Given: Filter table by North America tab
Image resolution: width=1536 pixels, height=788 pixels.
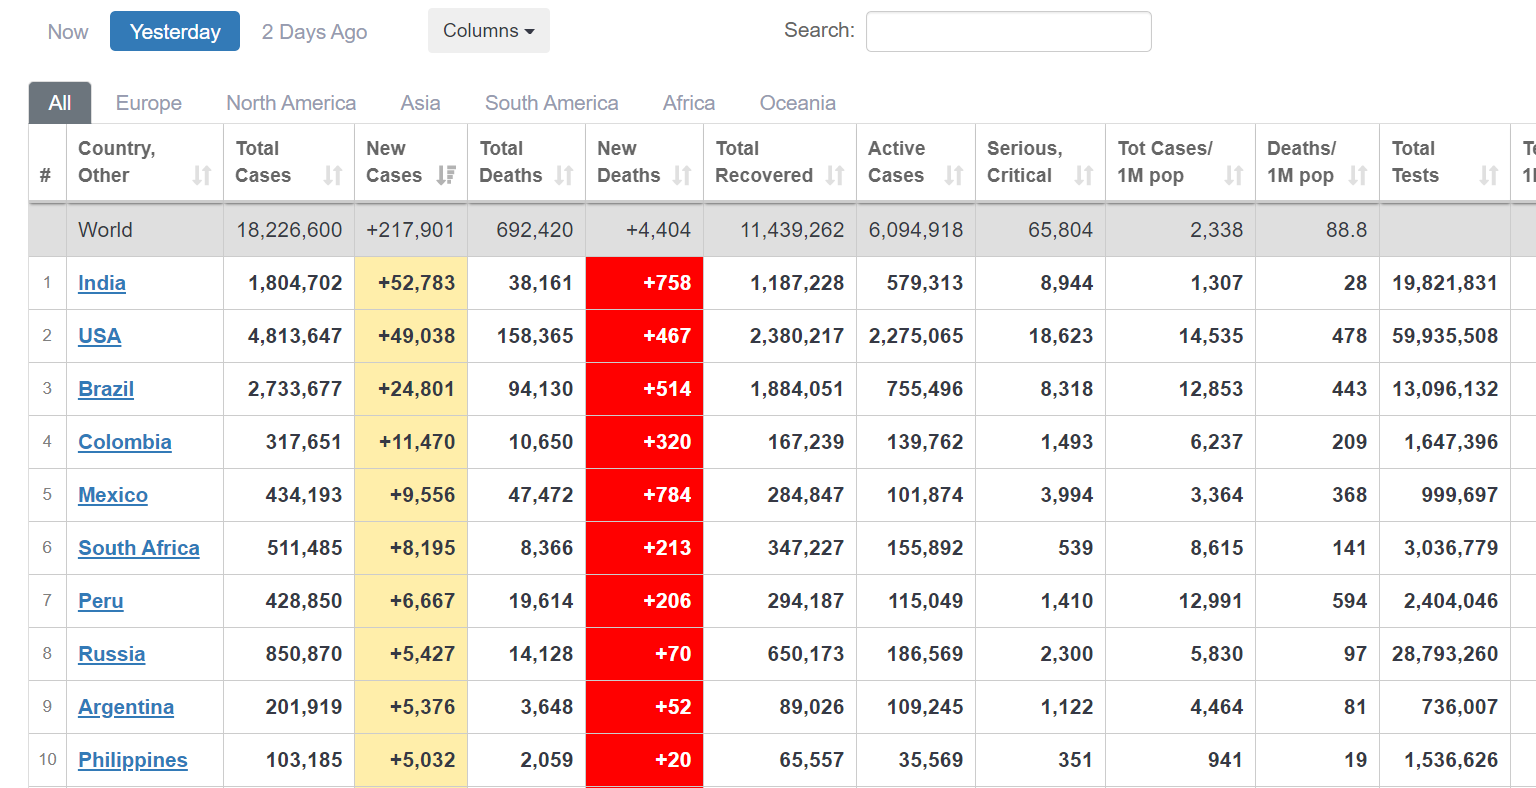Looking at the screenshot, I should click(x=291, y=103).
